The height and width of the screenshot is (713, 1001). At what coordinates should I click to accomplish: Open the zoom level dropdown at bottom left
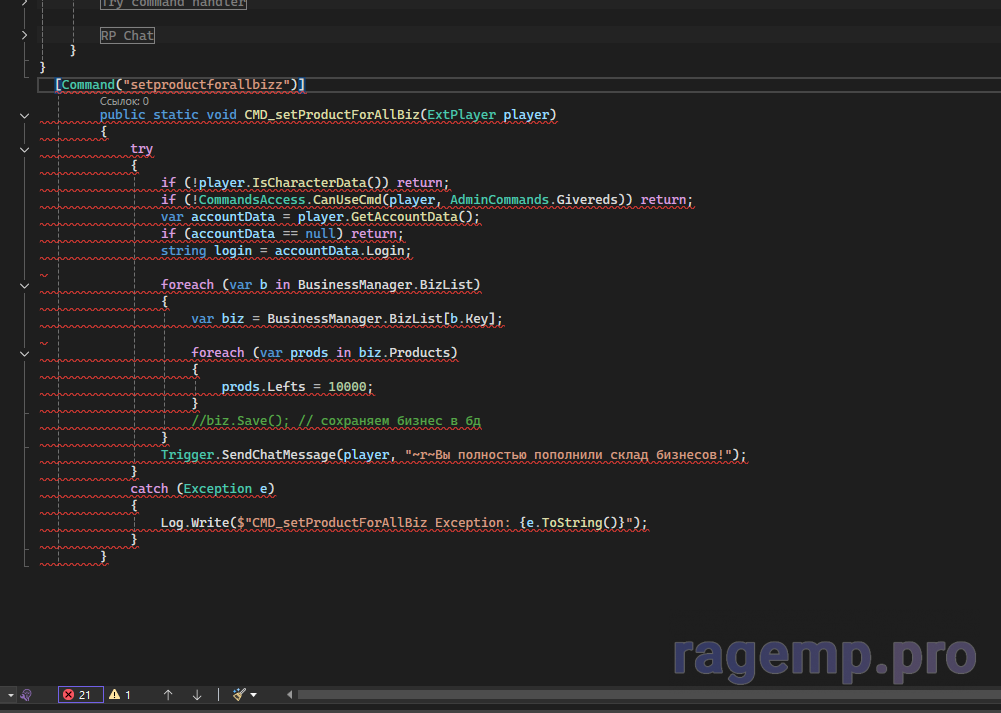coord(10,694)
